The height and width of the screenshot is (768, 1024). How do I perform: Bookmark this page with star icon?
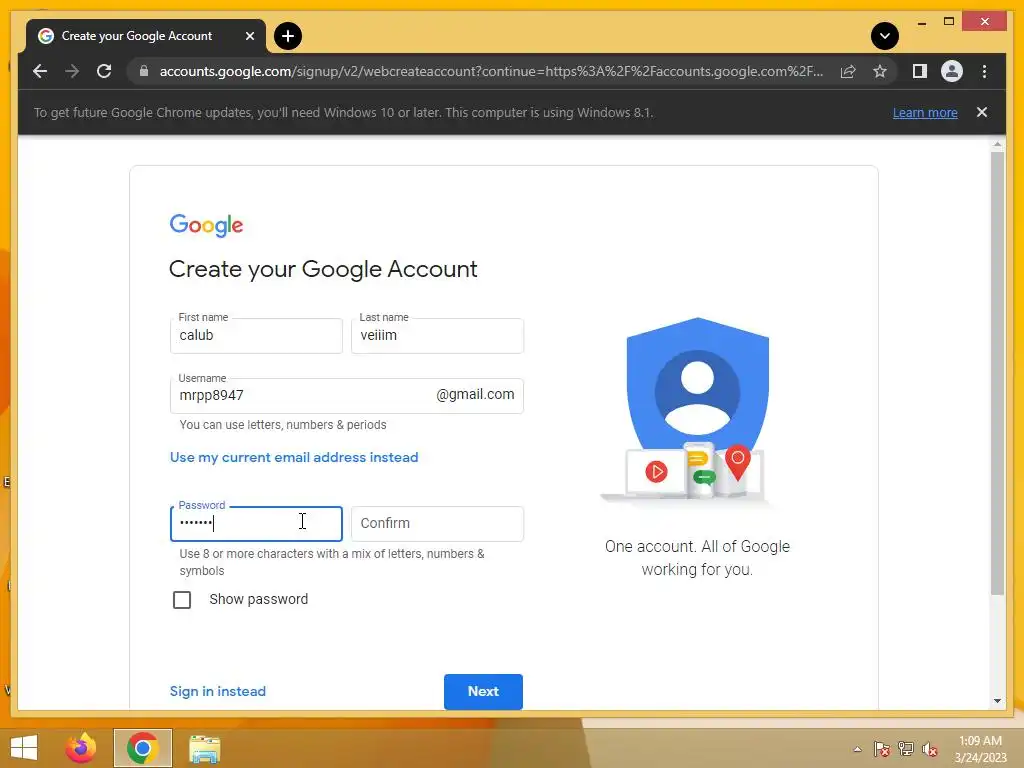pos(880,71)
